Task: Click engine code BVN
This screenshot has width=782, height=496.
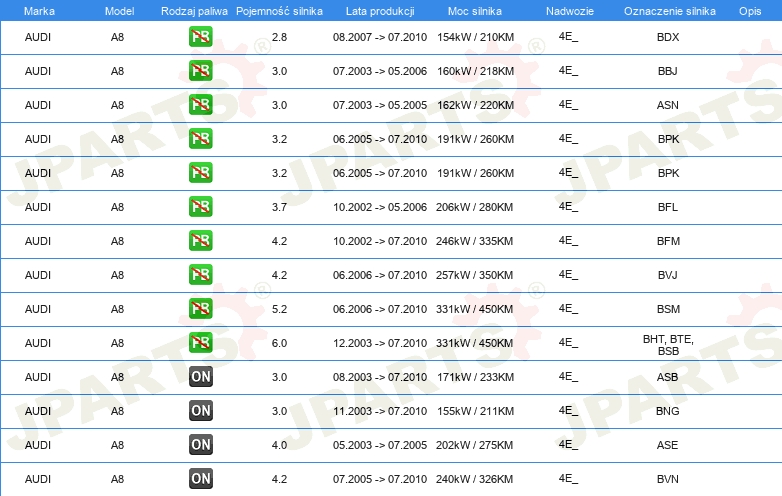Action: (x=668, y=479)
